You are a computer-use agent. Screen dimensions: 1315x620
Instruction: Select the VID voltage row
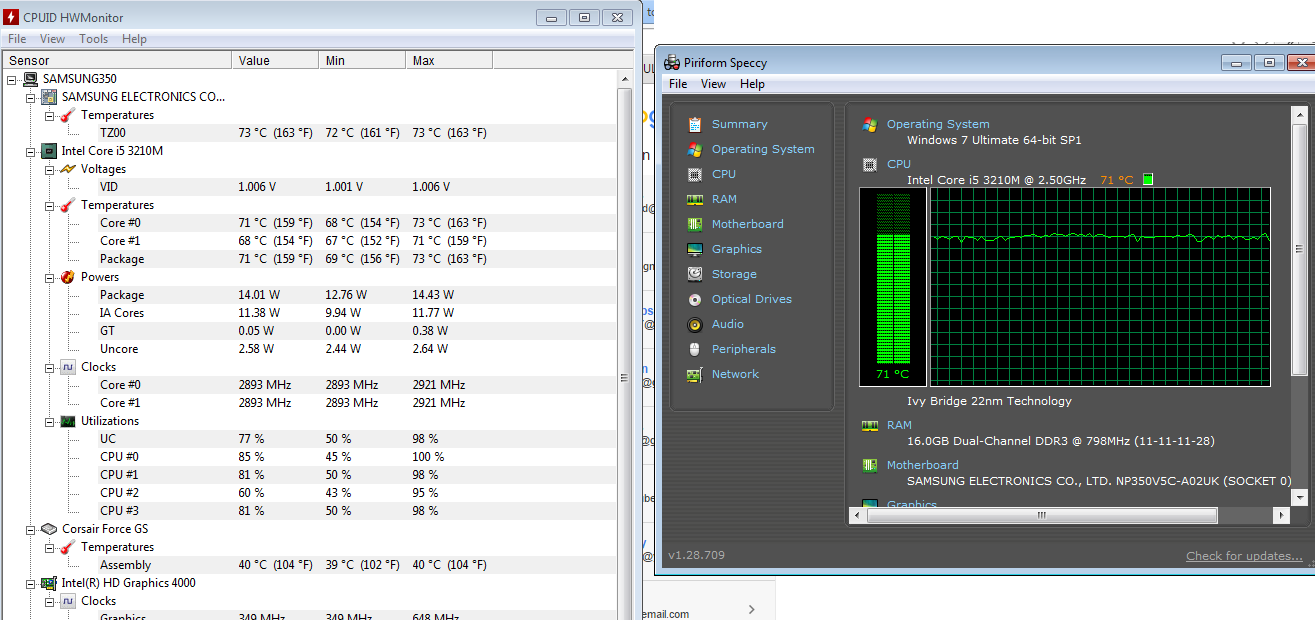[309, 187]
